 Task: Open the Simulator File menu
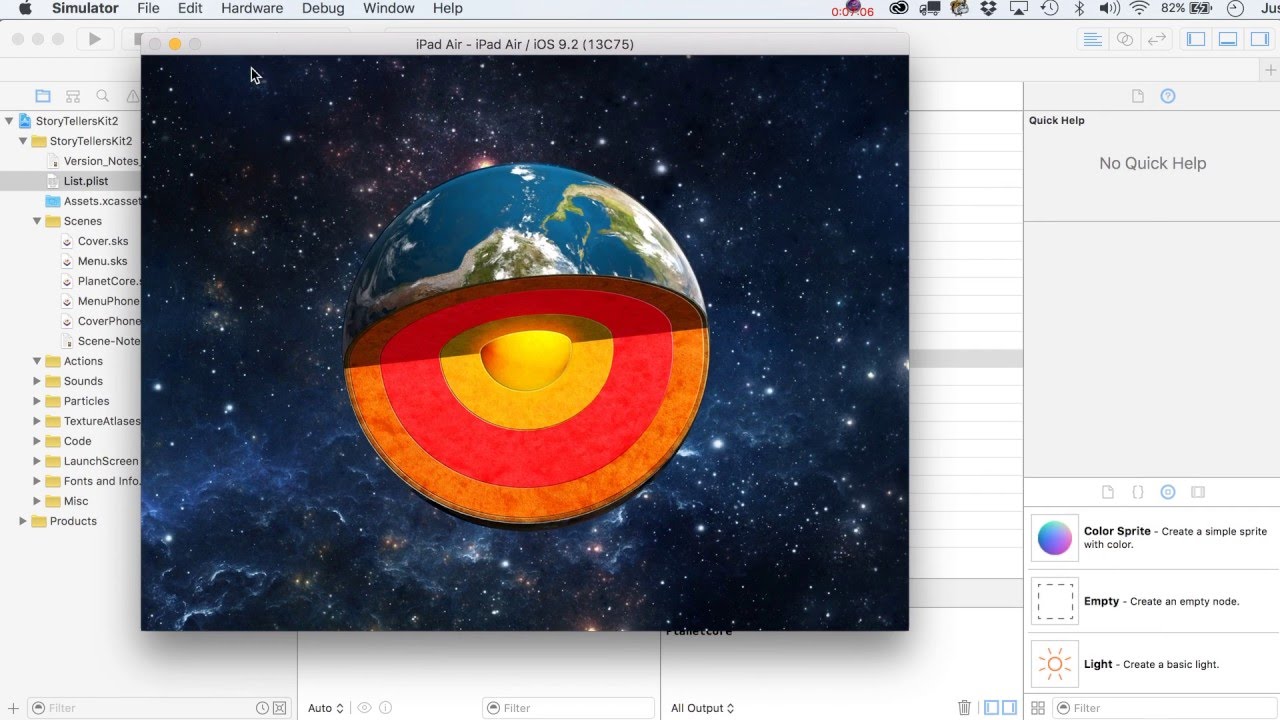tap(148, 8)
